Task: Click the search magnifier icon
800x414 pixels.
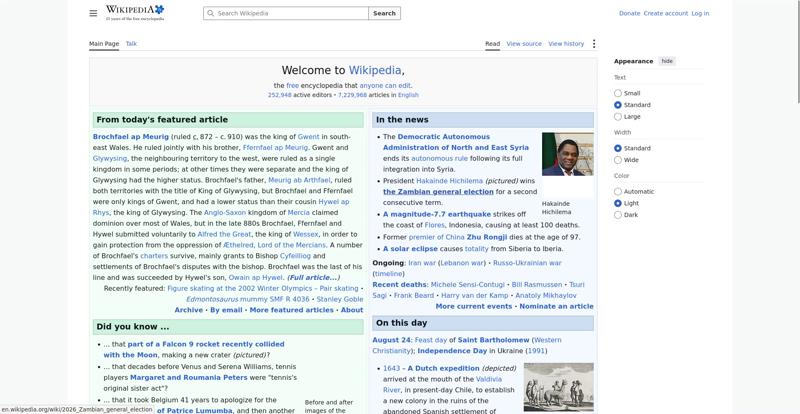Action: pos(210,13)
